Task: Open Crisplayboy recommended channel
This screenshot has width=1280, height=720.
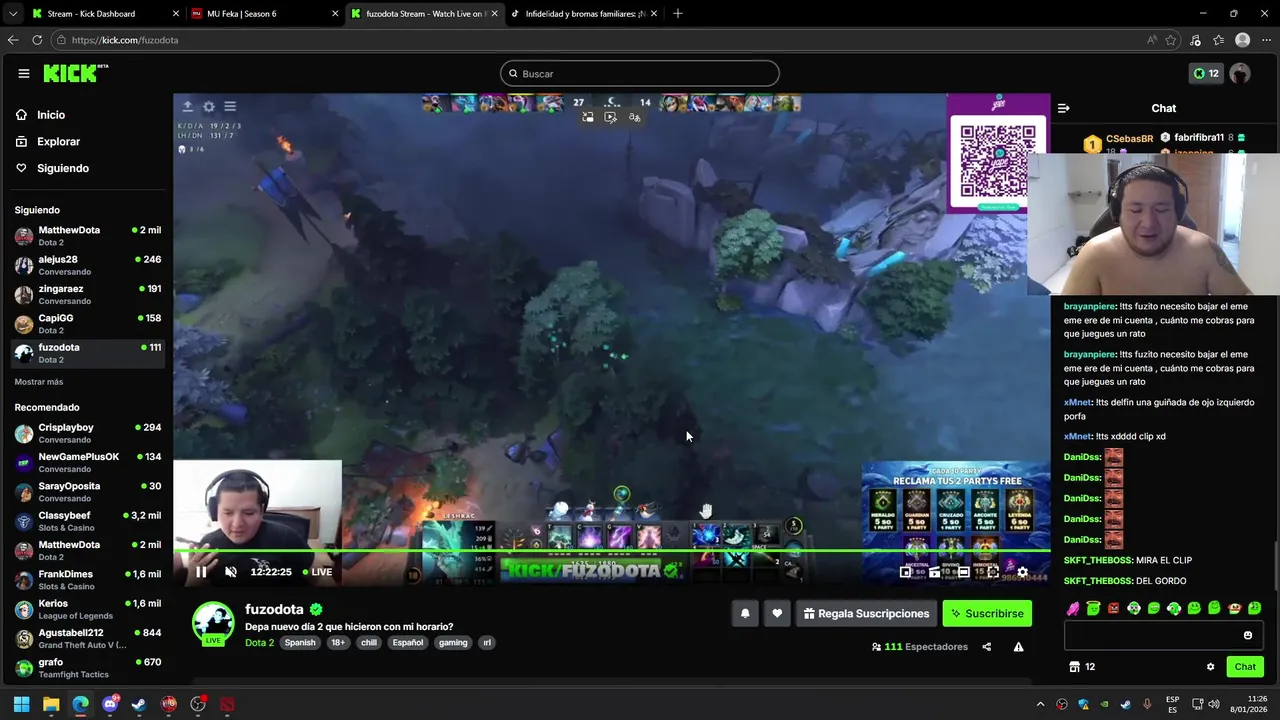Action: coord(88,433)
